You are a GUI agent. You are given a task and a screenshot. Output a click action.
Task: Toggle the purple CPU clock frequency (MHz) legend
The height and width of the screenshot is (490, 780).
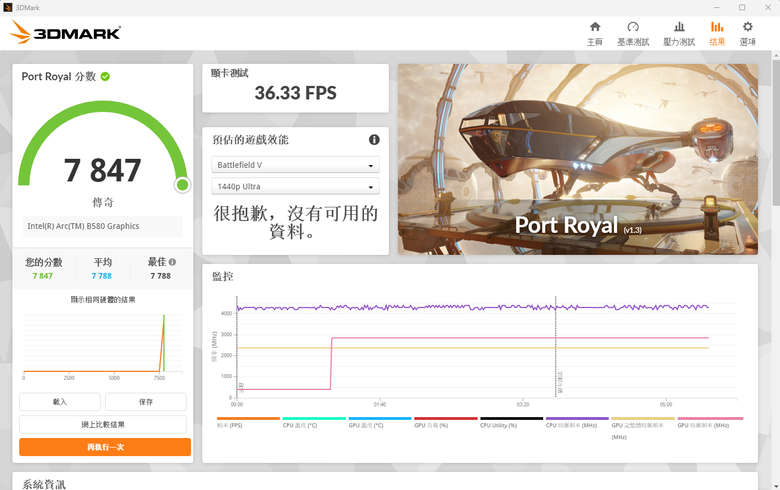(x=577, y=422)
